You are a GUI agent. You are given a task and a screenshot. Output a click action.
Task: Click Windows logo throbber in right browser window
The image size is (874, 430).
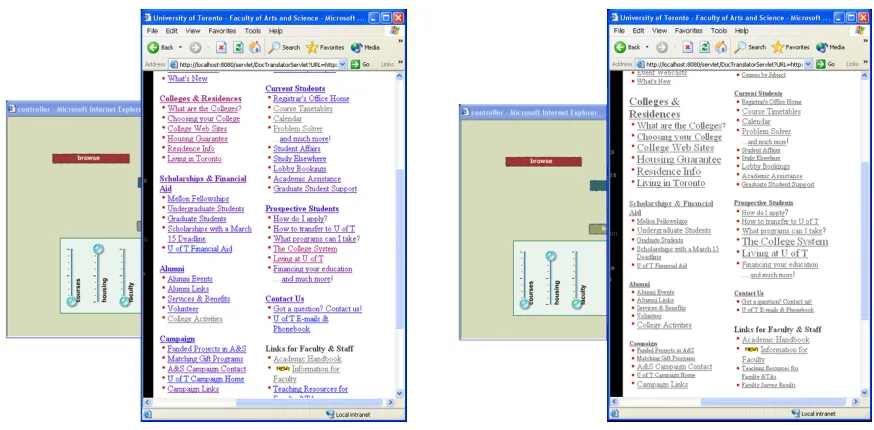pos(861,31)
